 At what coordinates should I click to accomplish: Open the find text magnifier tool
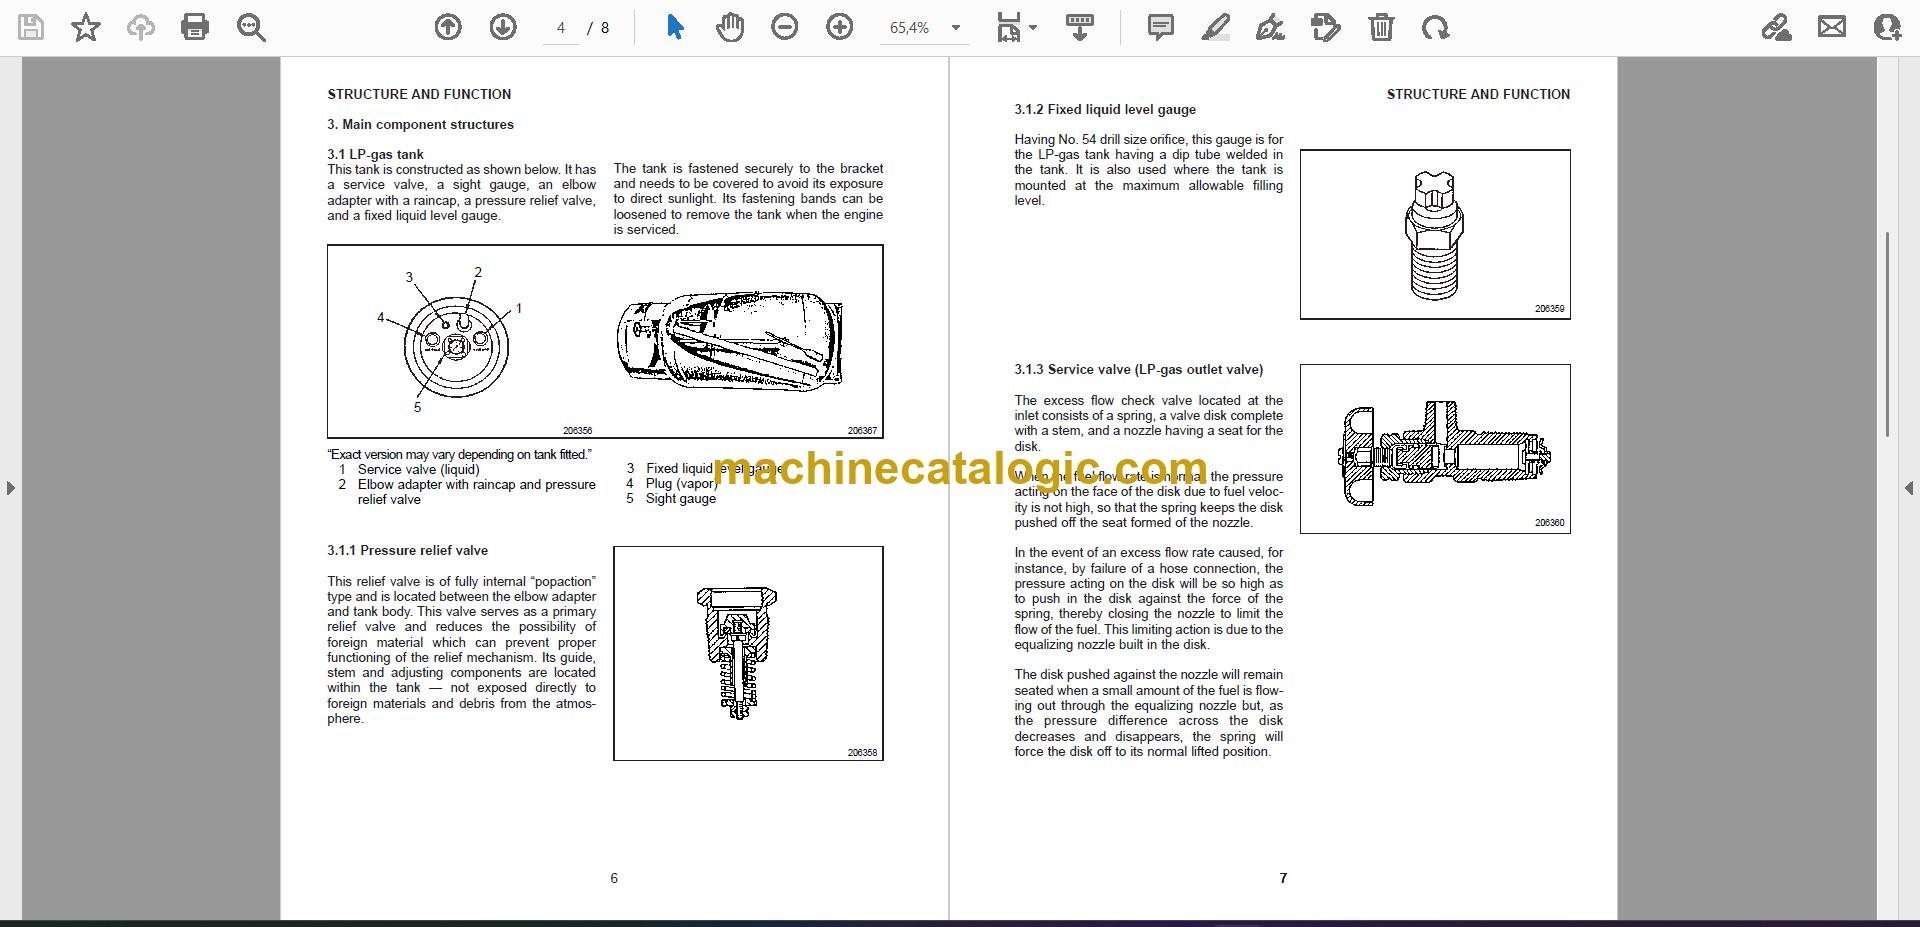tap(251, 28)
